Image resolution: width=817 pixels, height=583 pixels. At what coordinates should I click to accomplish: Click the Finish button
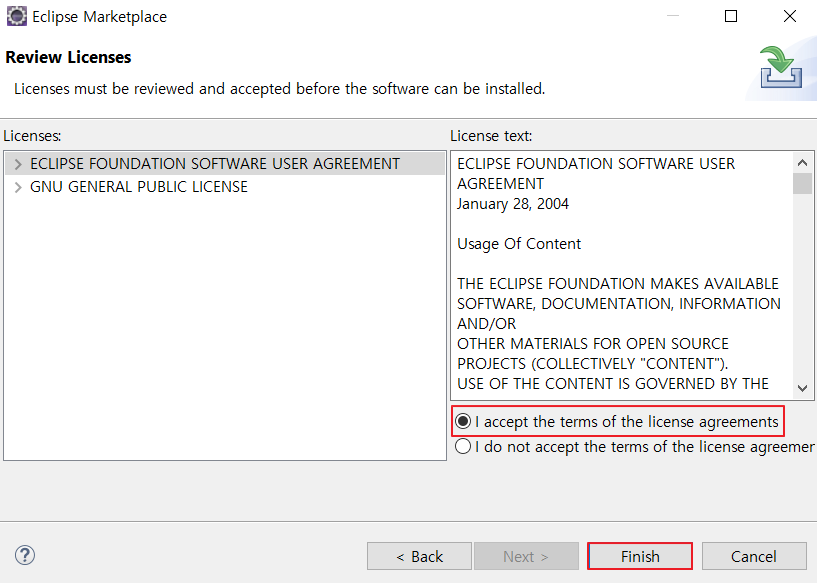click(x=640, y=556)
